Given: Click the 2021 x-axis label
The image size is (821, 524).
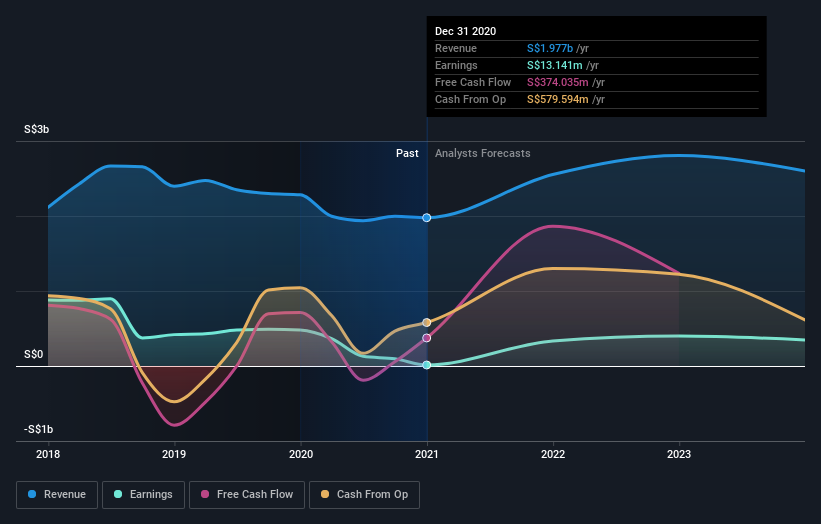Looking at the screenshot, I should (x=427, y=454).
